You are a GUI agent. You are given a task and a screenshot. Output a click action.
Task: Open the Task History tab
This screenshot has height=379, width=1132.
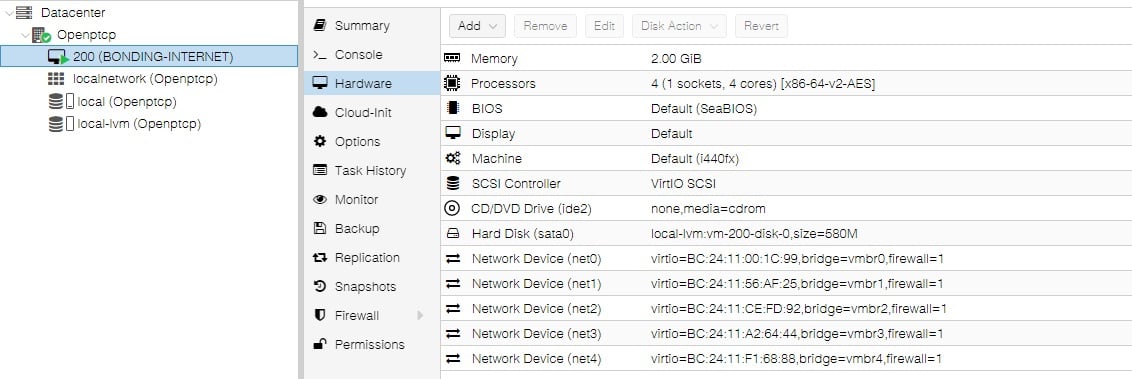(372, 170)
